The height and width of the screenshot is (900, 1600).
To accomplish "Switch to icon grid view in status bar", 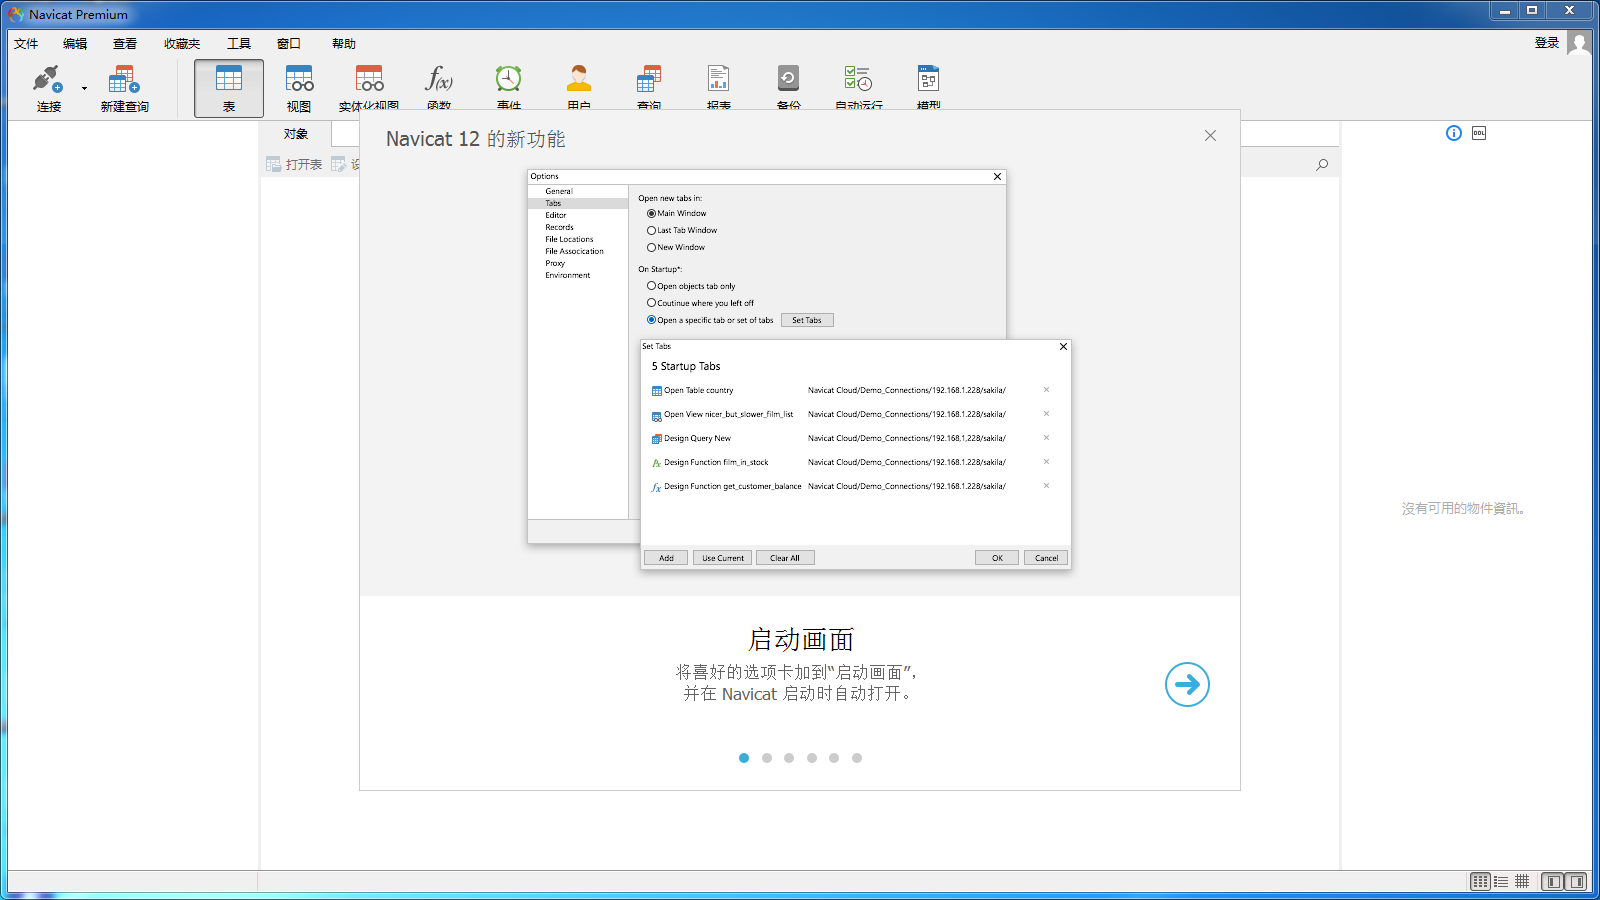I will coord(1480,881).
